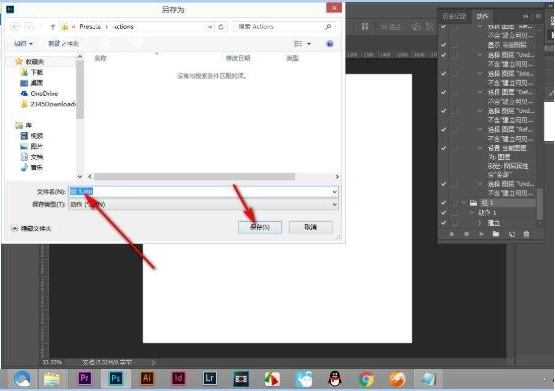This screenshot has height=391, width=555.
Task: Open the blue help icon in the dialog
Action: pyautogui.click(x=330, y=44)
